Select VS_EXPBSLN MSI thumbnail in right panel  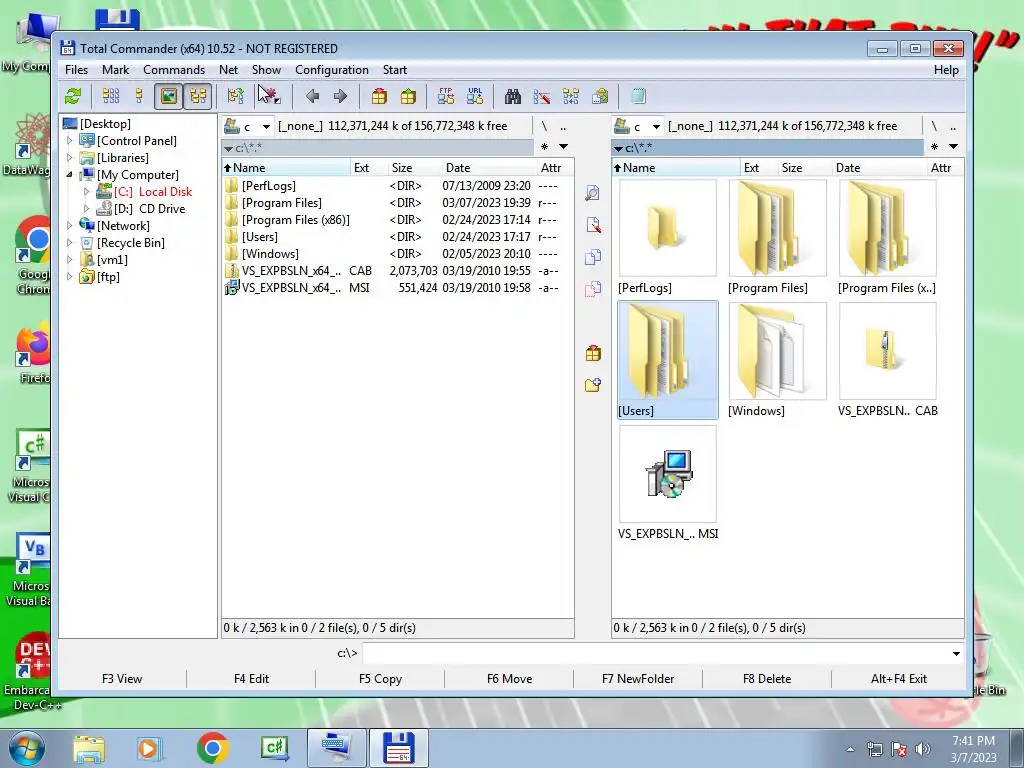pyautogui.click(x=668, y=483)
